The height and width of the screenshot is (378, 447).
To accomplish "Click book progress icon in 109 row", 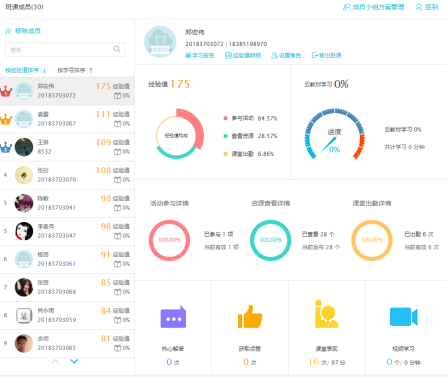I will pyautogui.click(x=117, y=152).
